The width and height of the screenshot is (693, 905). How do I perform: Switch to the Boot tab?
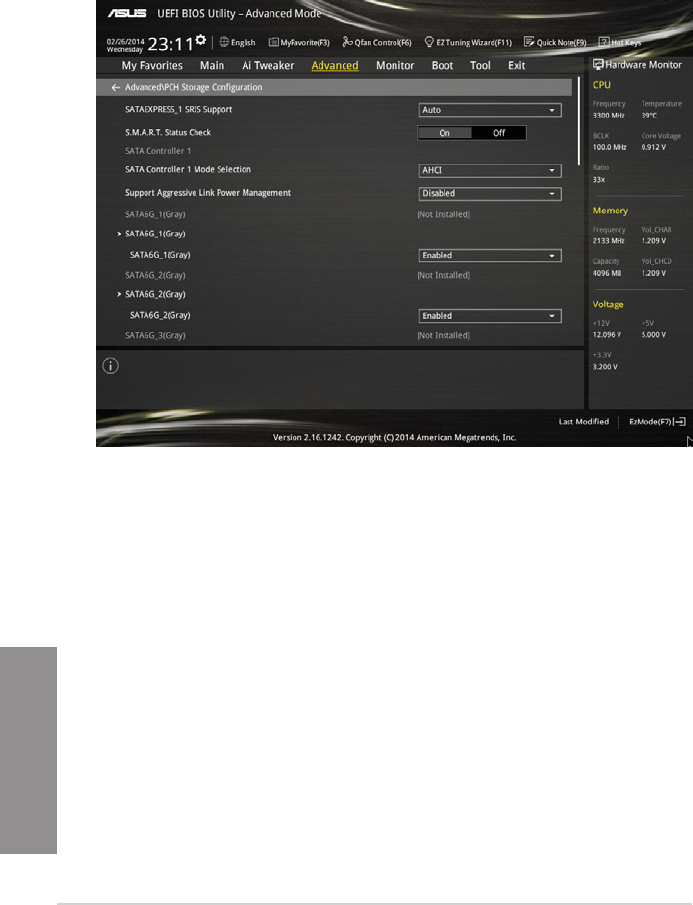pyautogui.click(x=442, y=66)
